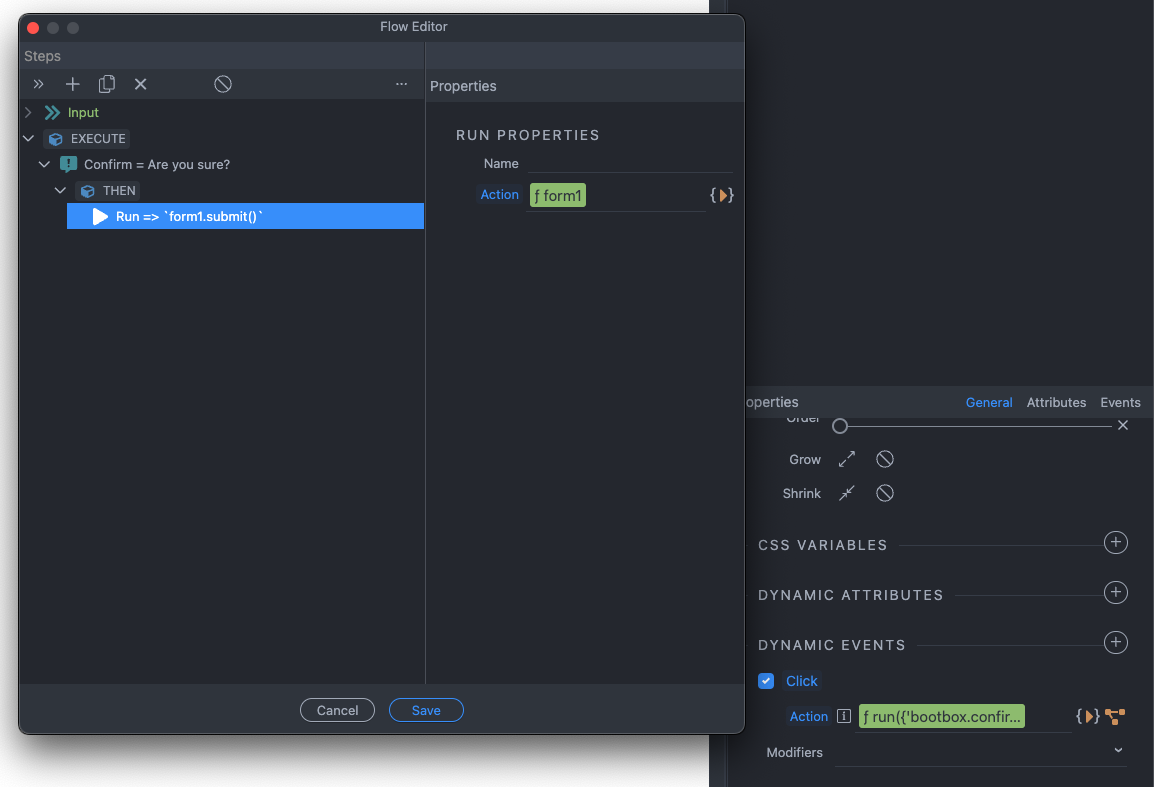Delete the selected step with the X icon
Screen dimensions: 1154x787
pos(141,84)
